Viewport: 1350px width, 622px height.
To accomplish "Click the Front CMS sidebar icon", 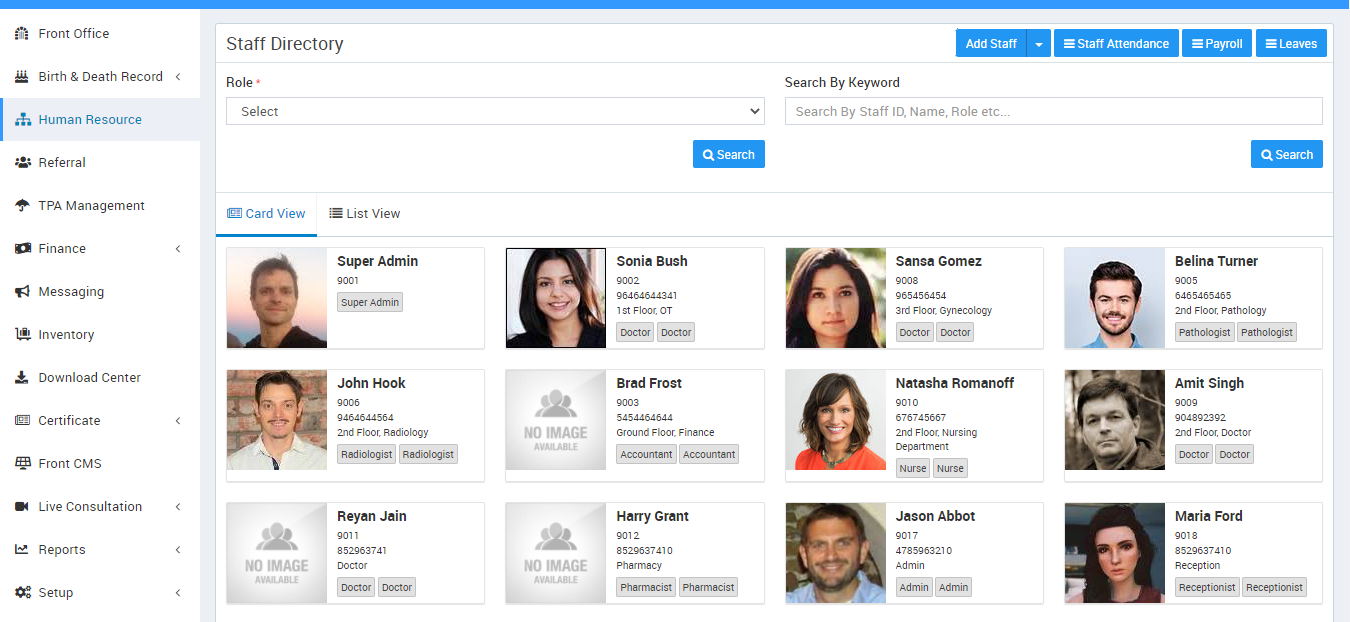I will [x=22, y=464].
